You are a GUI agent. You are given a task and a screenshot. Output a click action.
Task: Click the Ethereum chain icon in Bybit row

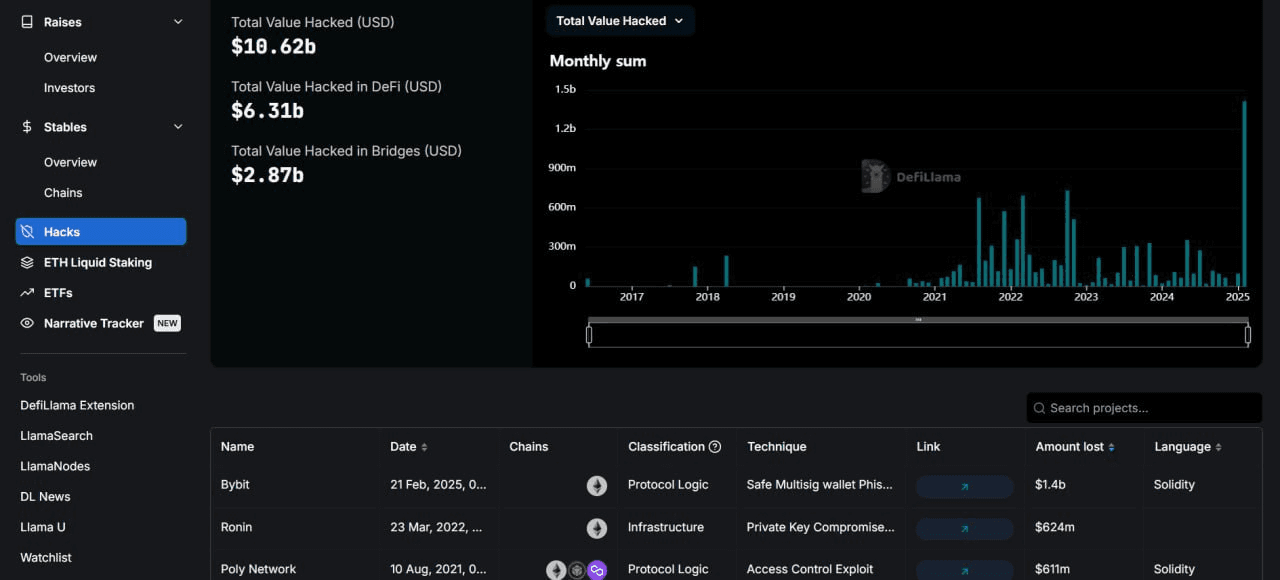coord(597,486)
